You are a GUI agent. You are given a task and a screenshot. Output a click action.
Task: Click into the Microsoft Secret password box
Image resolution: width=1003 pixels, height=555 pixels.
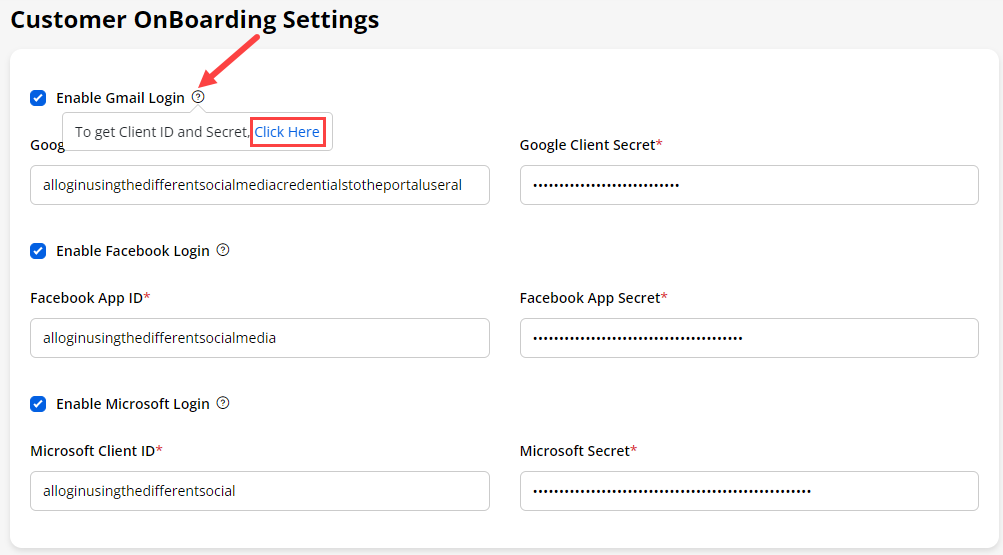pyautogui.click(x=749, y=491)
